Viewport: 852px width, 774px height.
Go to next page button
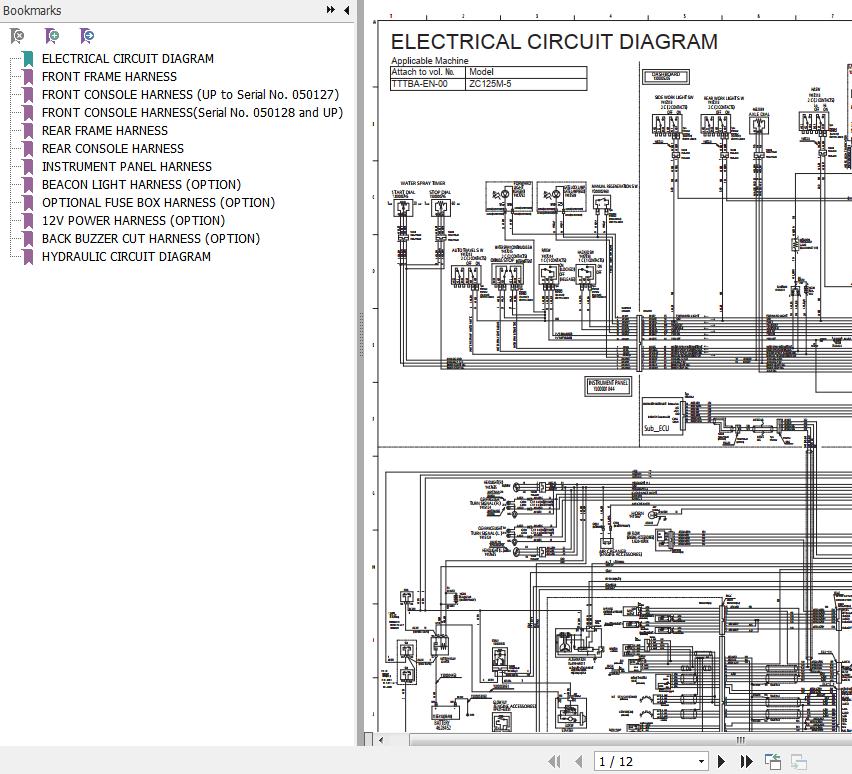pyautogui.click(x=722, y=761)
